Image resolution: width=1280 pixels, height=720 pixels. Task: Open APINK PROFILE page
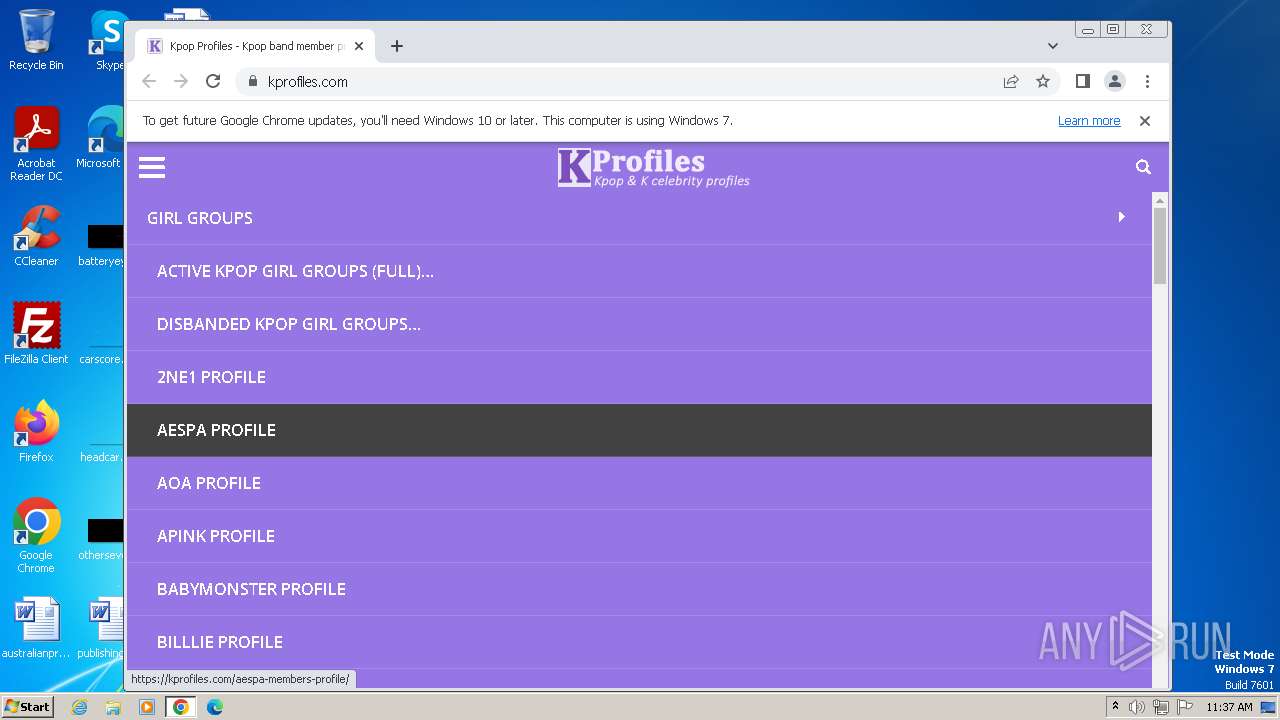(x=639, y=536)
